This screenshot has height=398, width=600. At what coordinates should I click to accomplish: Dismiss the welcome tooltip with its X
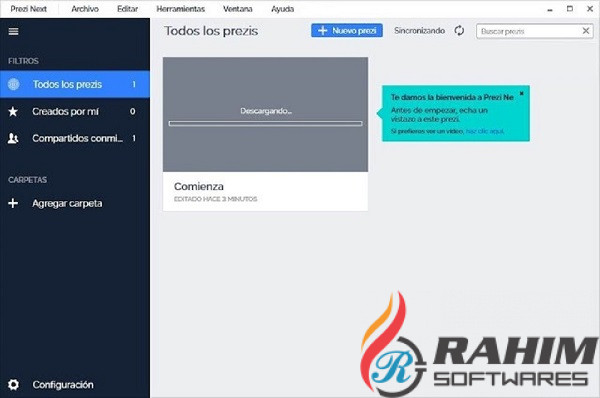pyautogui.click(x=521, y=93)
